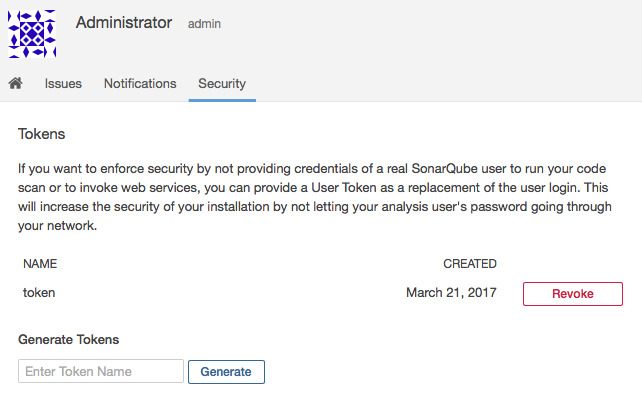Viewport: 642px width, 403px height.
Task: Select the token name cell
Action: click(39, 293)
